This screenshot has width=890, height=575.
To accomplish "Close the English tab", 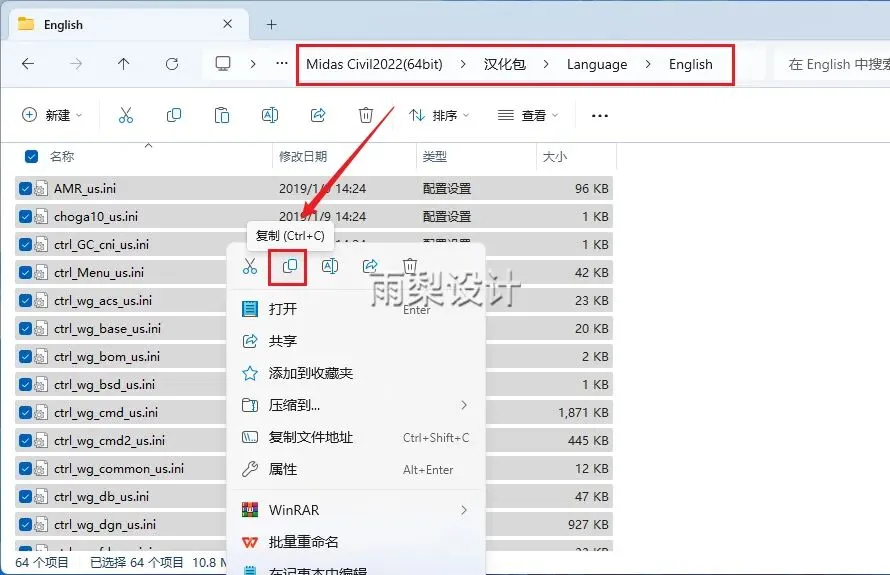I will [x=228, y=24].
